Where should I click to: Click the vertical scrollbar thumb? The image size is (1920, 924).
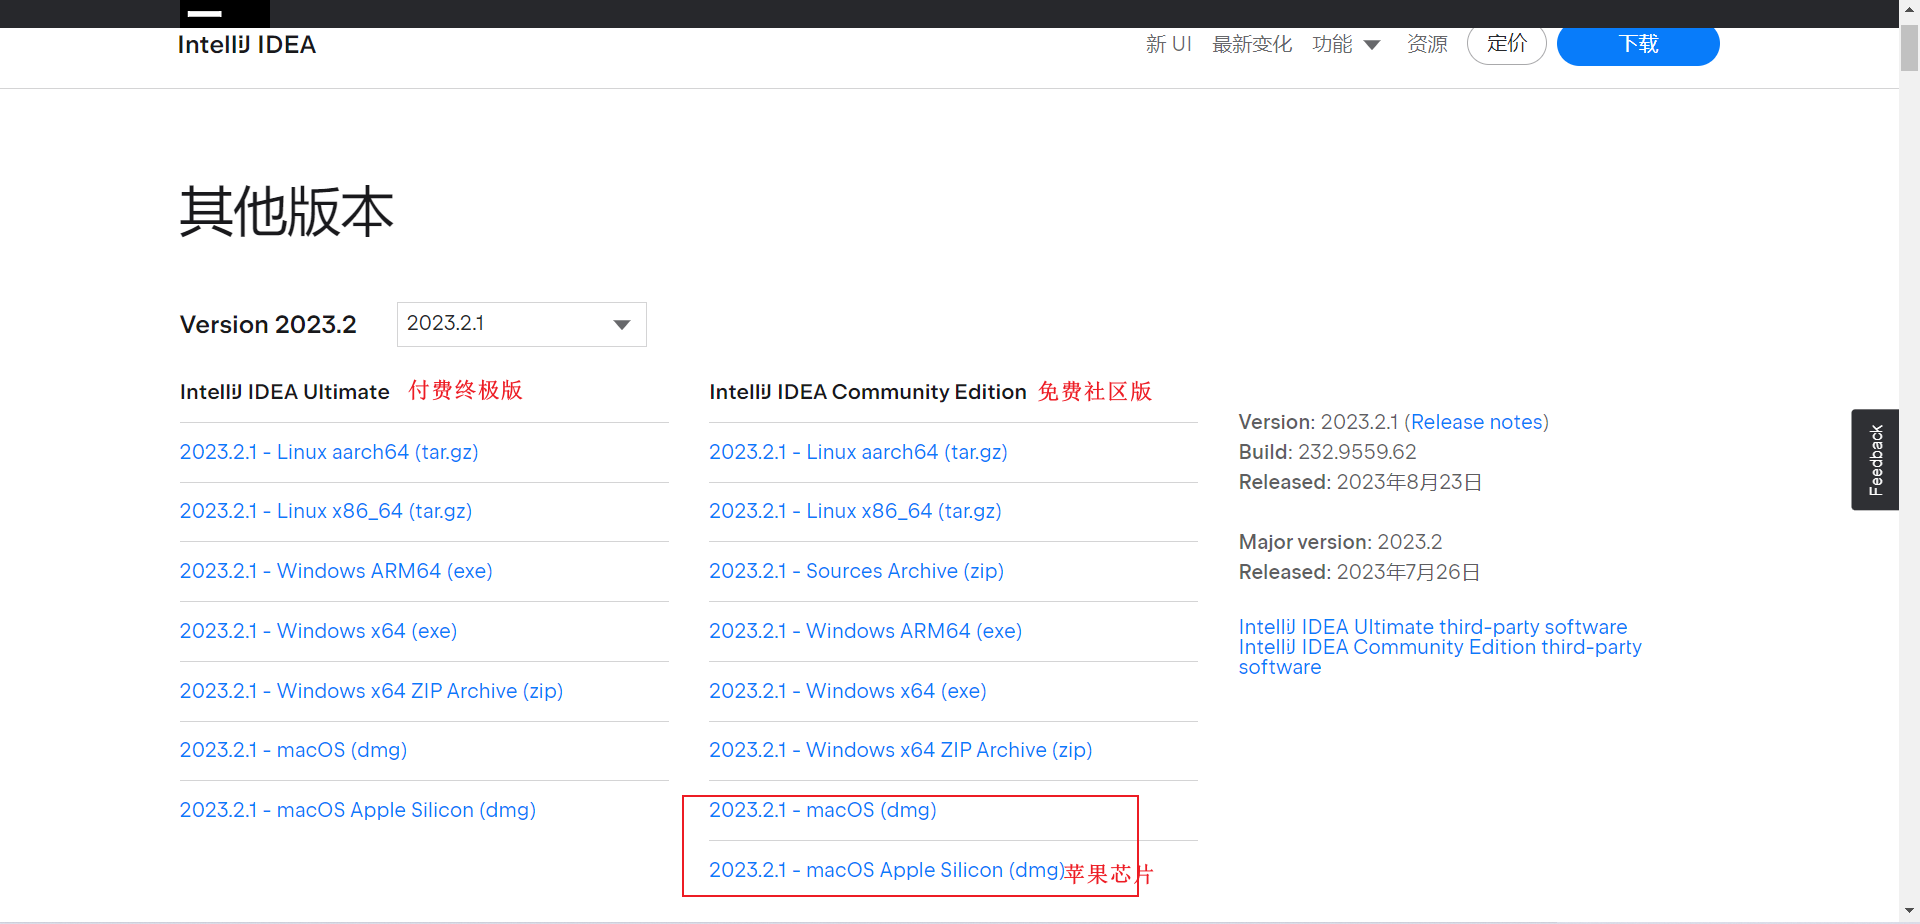click(1909, 46)
